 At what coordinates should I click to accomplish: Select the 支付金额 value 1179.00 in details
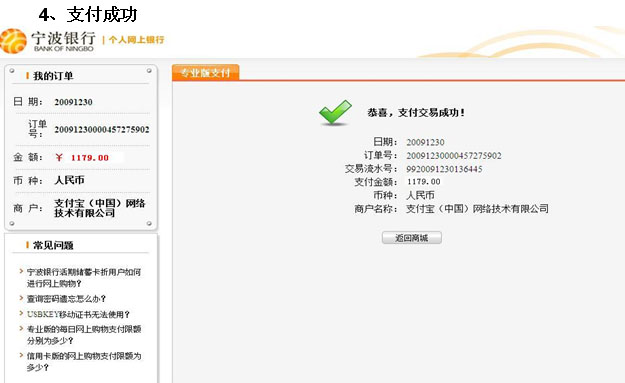(423, 182)
